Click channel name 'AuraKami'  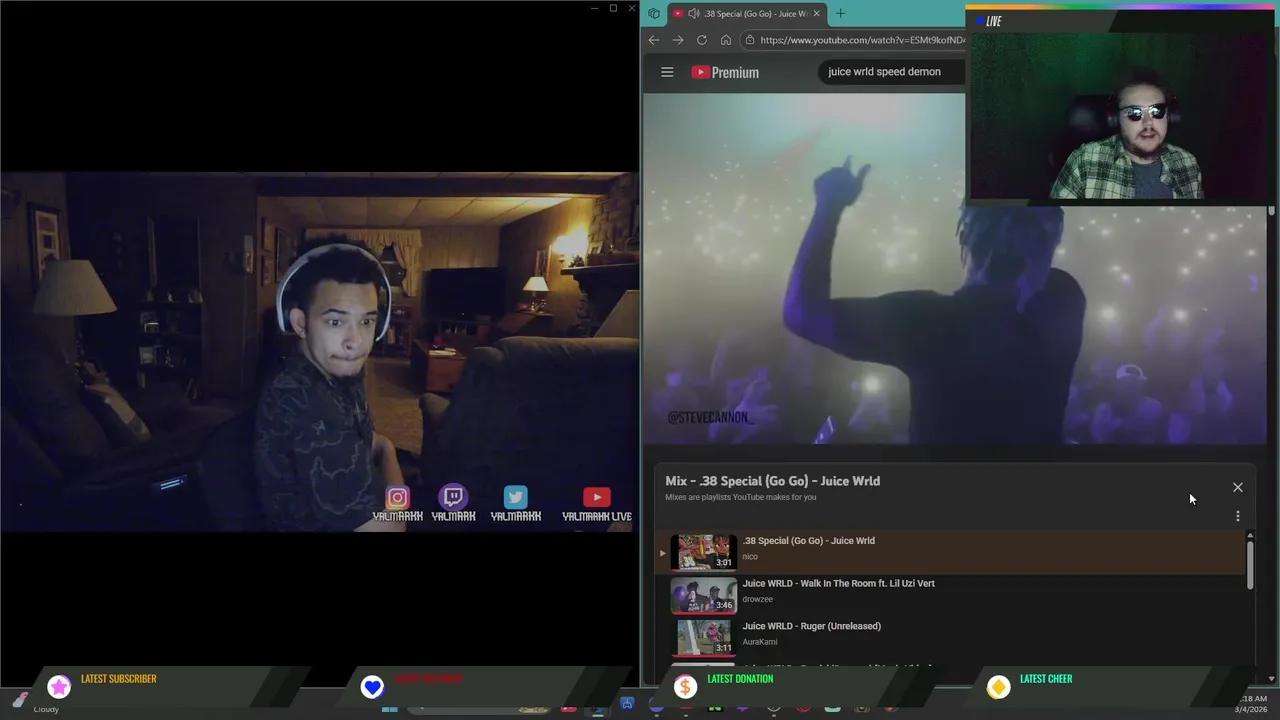759,642
